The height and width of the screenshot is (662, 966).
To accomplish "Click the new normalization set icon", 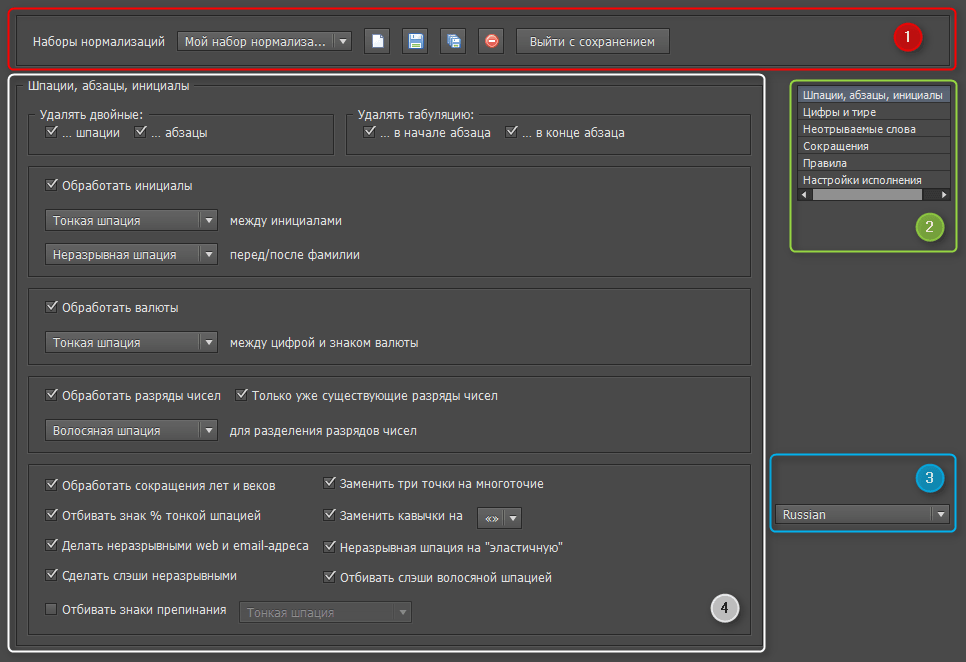I will point(377,41).
